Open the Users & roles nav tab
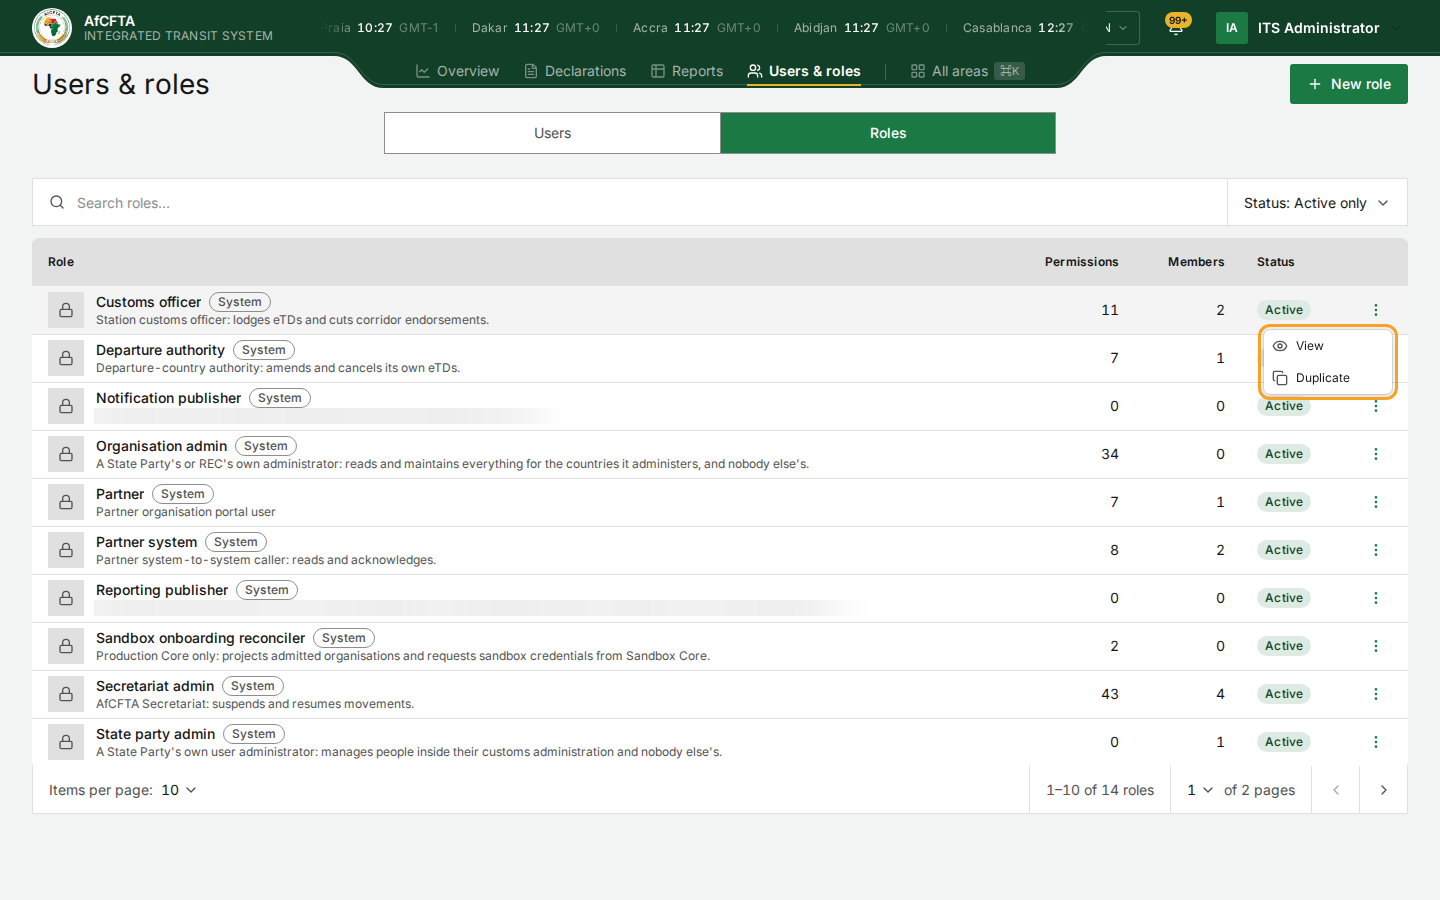 (804, 71)
